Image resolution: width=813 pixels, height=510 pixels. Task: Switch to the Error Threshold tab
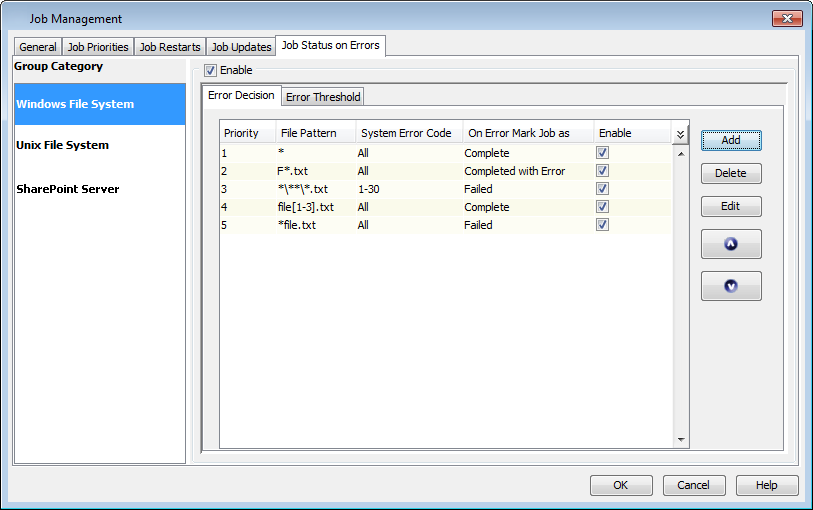pos(323,97)
